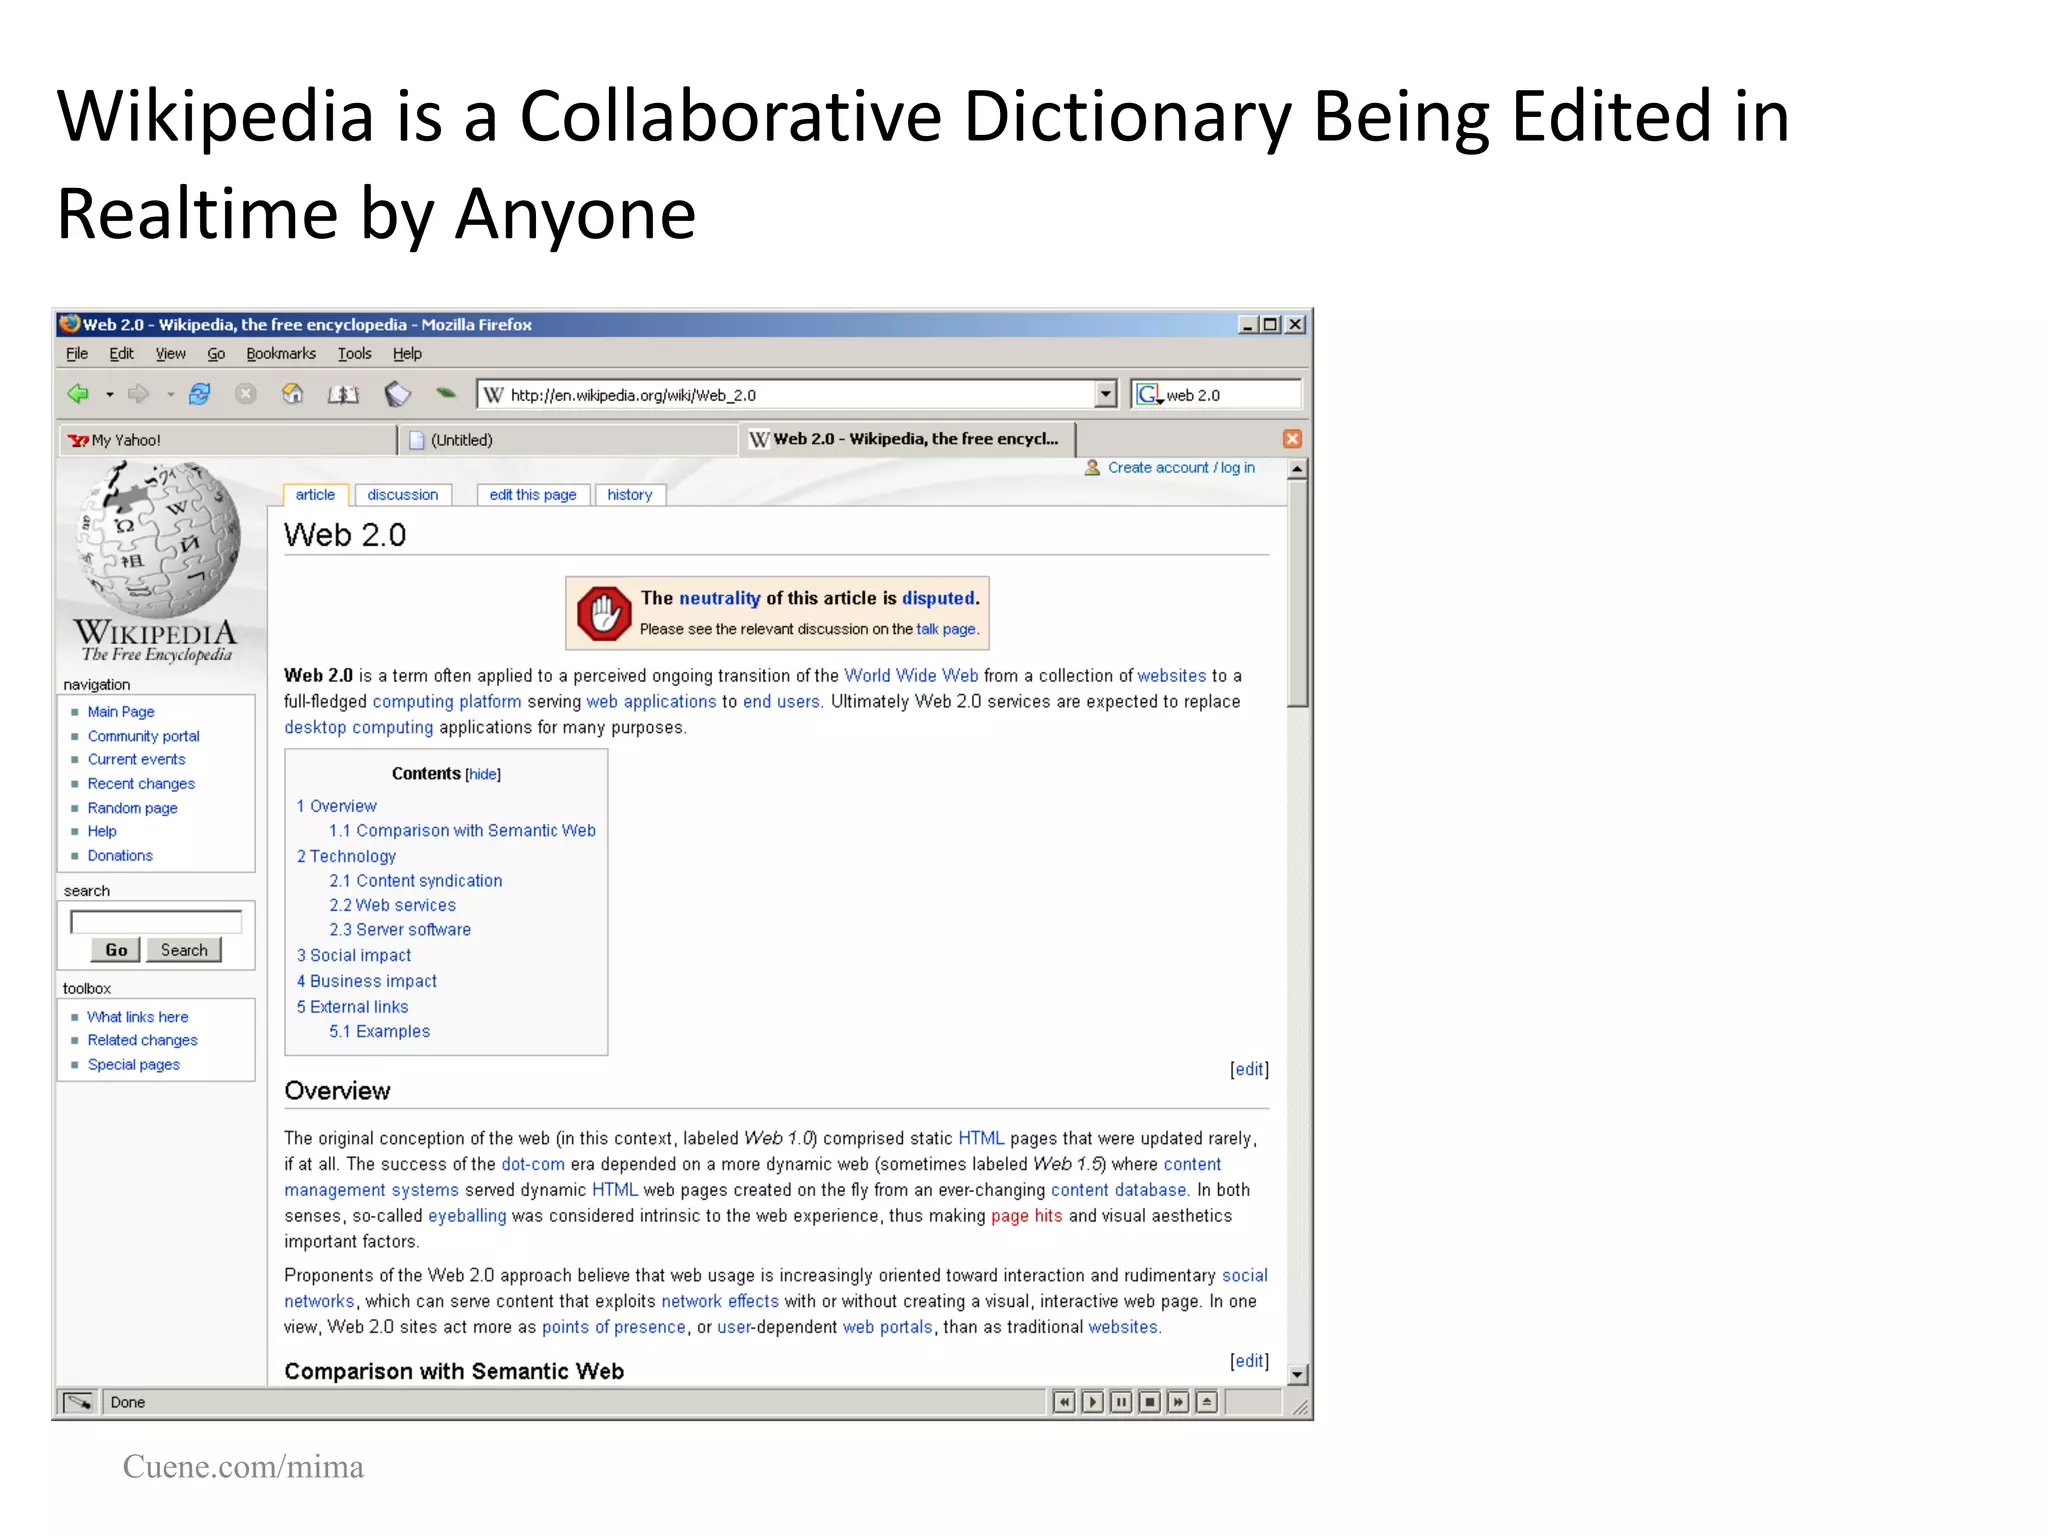Select the Web 2.0 - Wikipedia tab
The width and height of the screenshot is (2048, 1536).
coord(907,439)
